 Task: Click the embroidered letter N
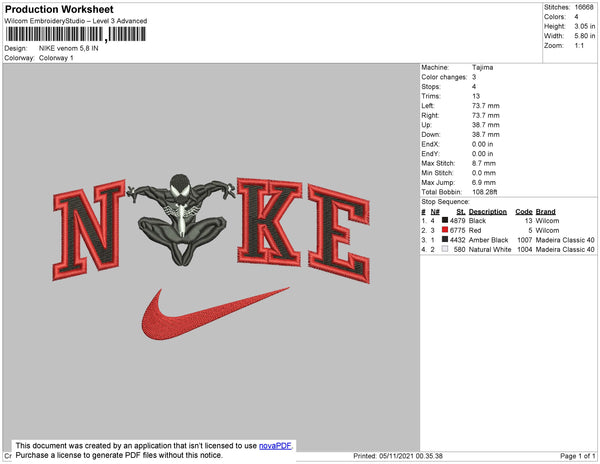pos(89,230)
